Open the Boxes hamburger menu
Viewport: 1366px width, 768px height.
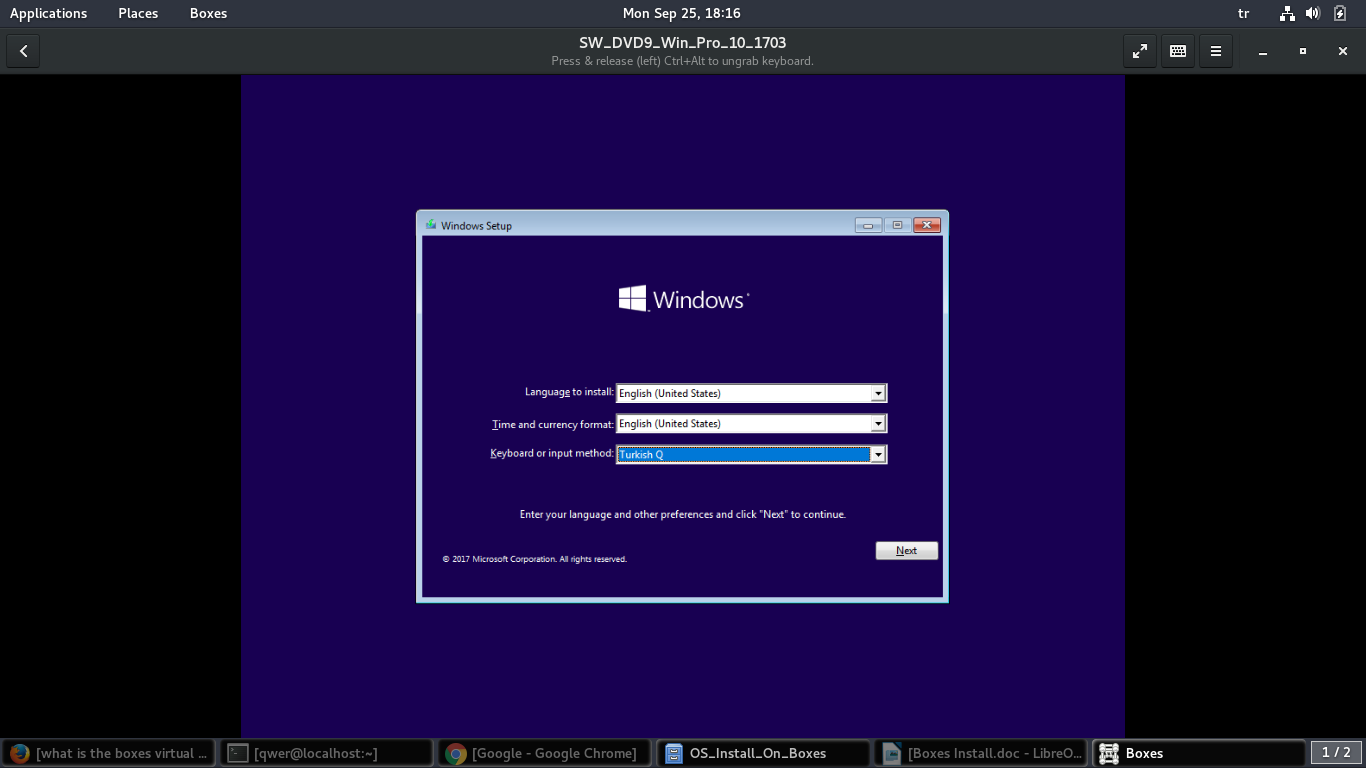pyautogui.click(x=1215, y=51)
